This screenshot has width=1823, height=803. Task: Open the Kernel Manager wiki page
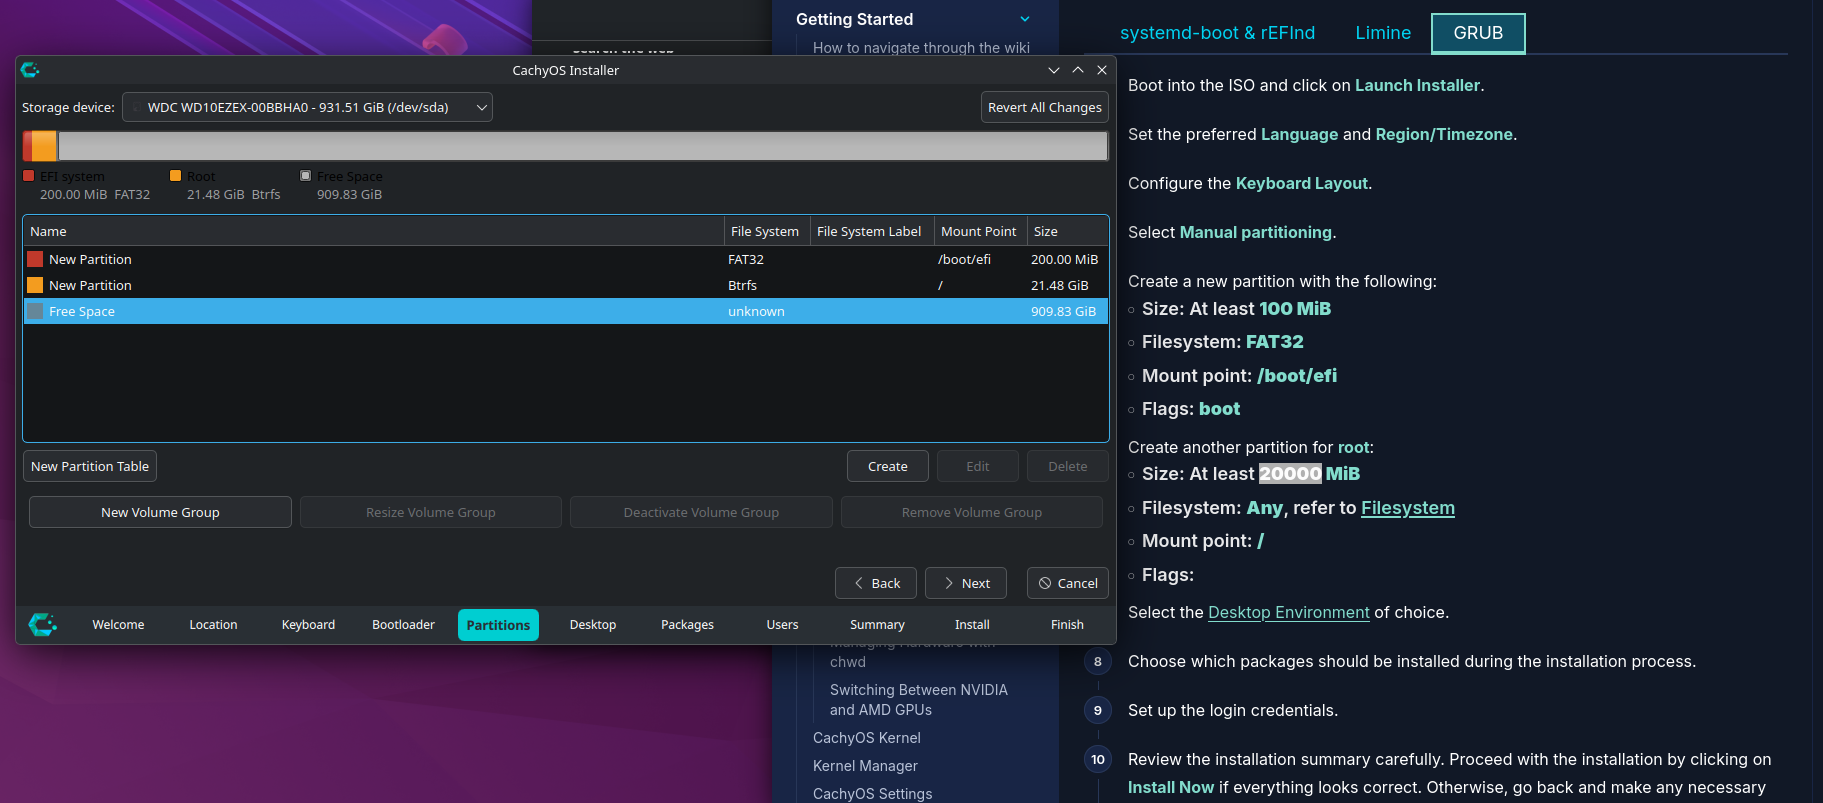click(865, 766)
